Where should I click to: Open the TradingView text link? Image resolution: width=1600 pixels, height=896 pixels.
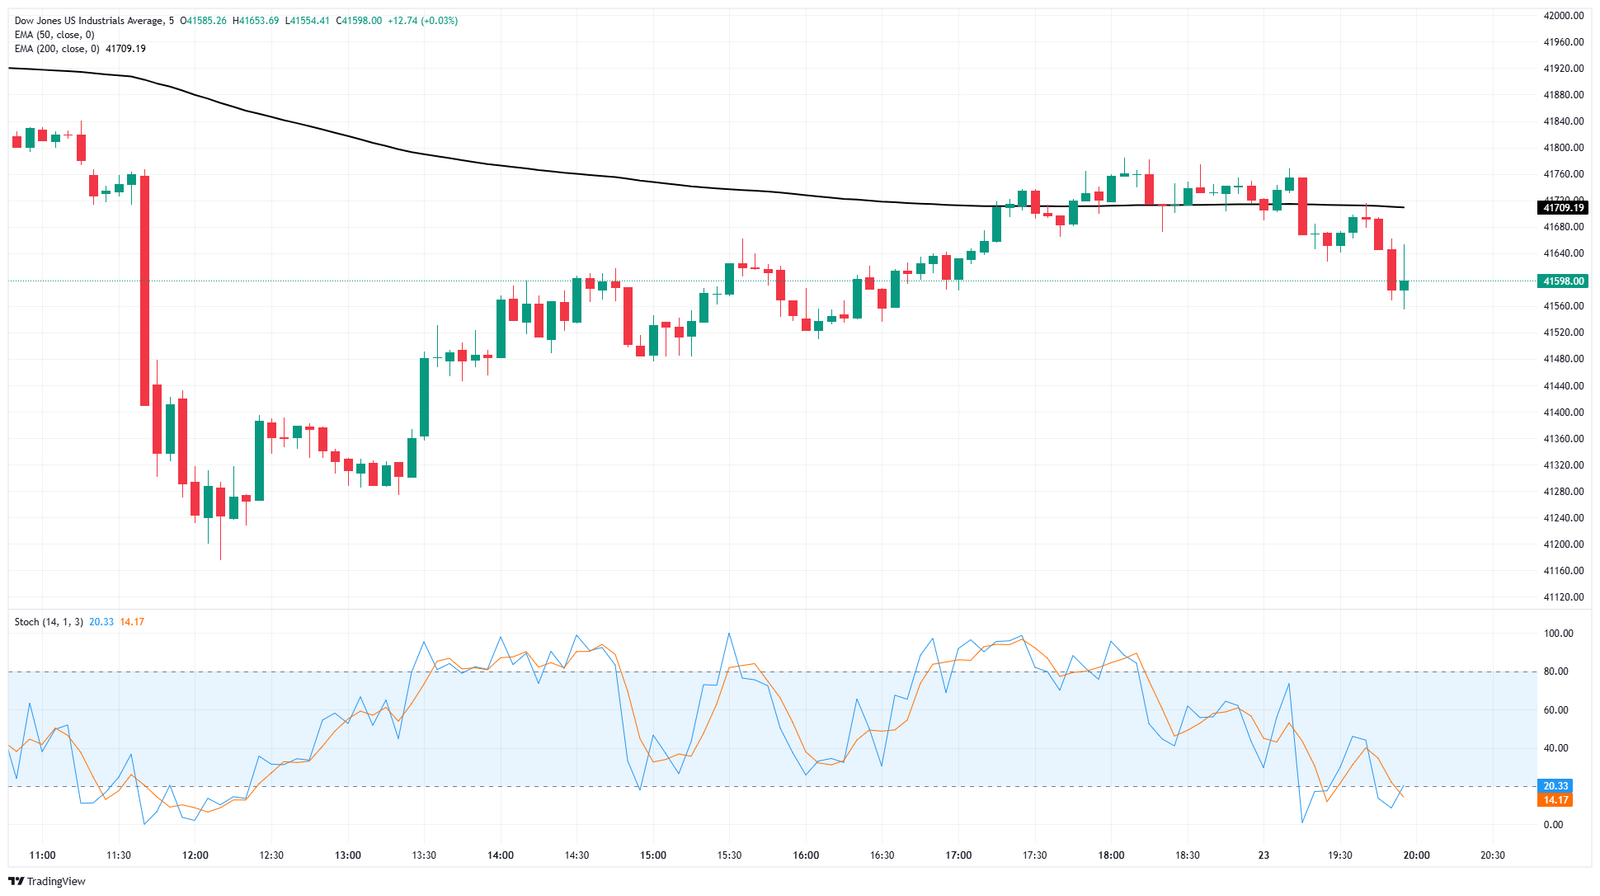[56, 881]
